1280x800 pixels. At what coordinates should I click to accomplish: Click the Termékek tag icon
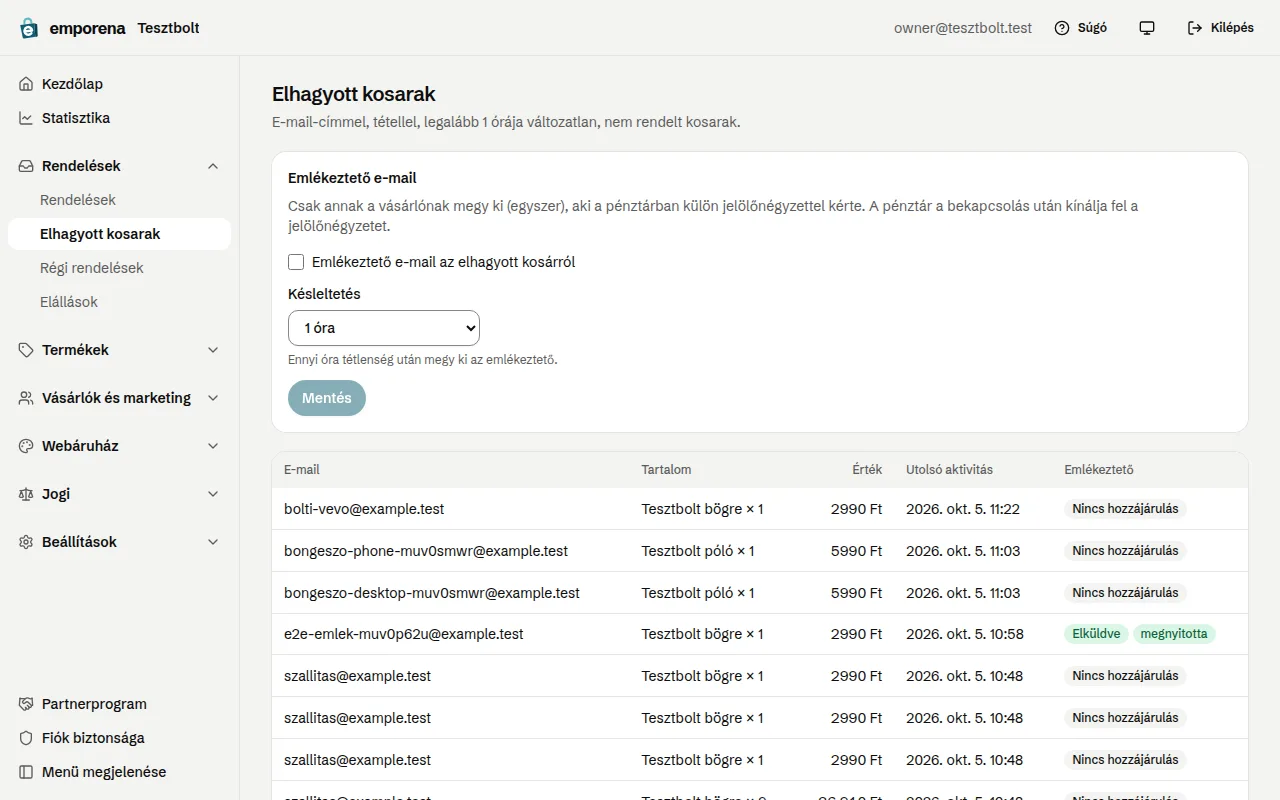tap(26, 350)
